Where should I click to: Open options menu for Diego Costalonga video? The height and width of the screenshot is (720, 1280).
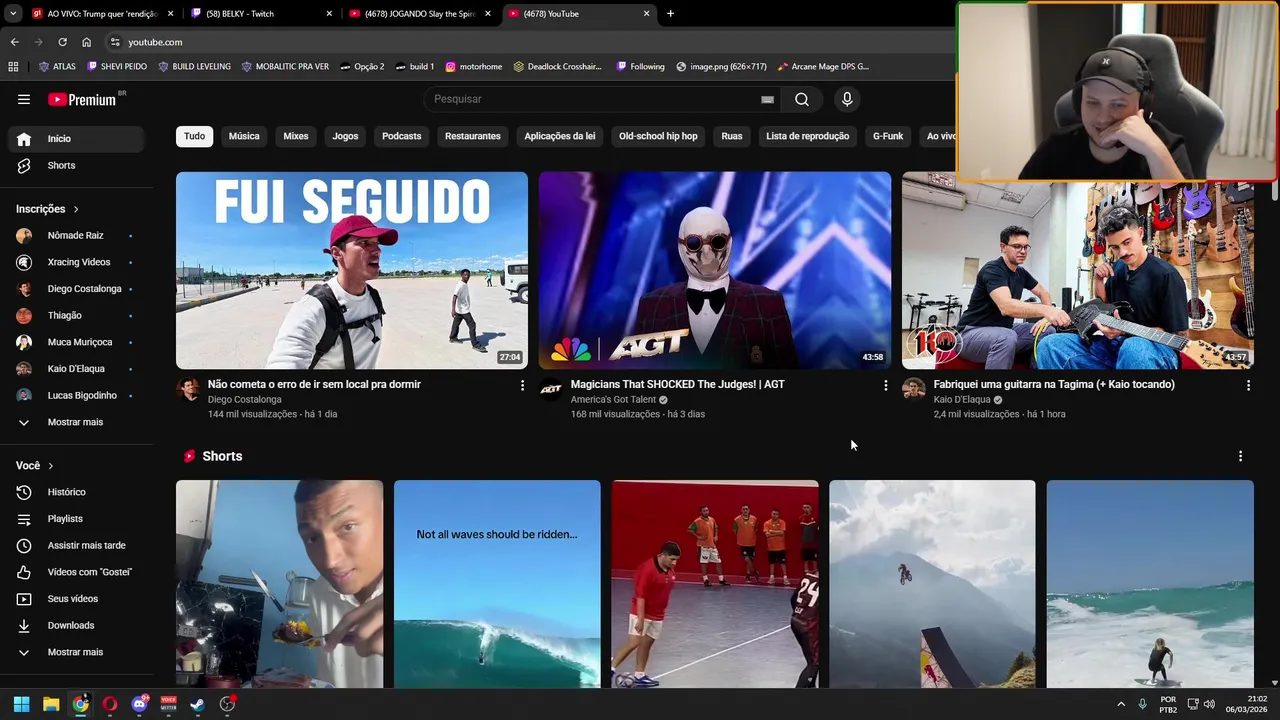(522, 385)
